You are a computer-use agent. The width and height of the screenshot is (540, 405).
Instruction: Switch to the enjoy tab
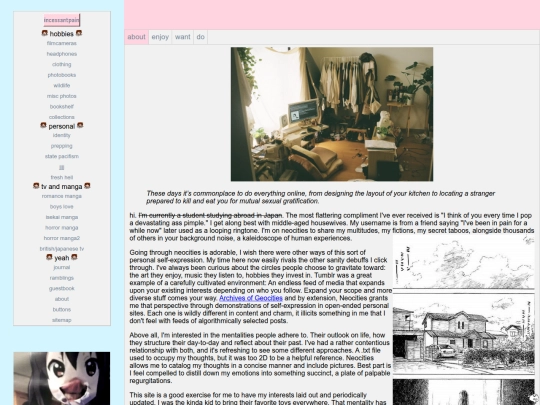pyautogui.click(x=160, y=37)
